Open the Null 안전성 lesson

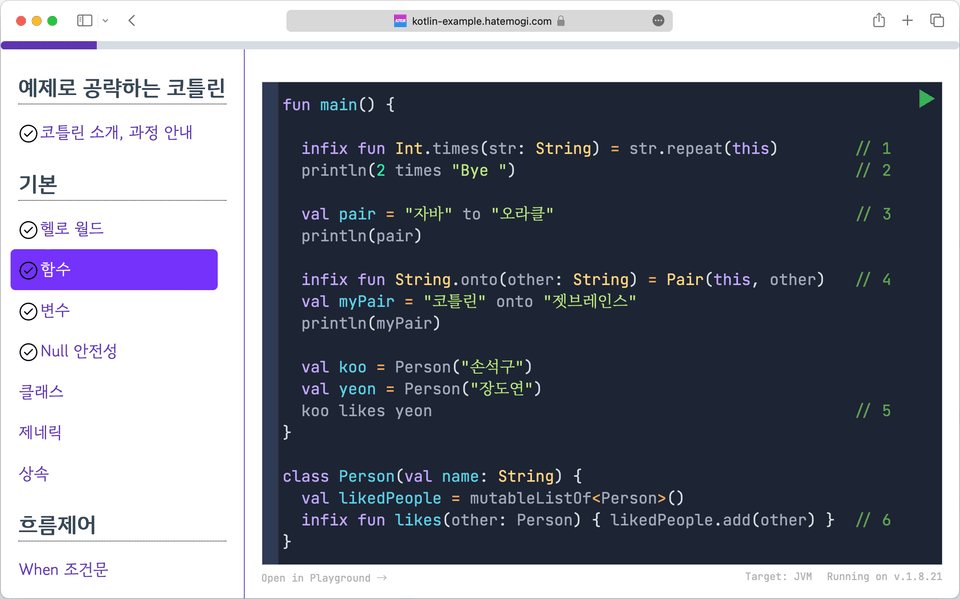[78, 352]
